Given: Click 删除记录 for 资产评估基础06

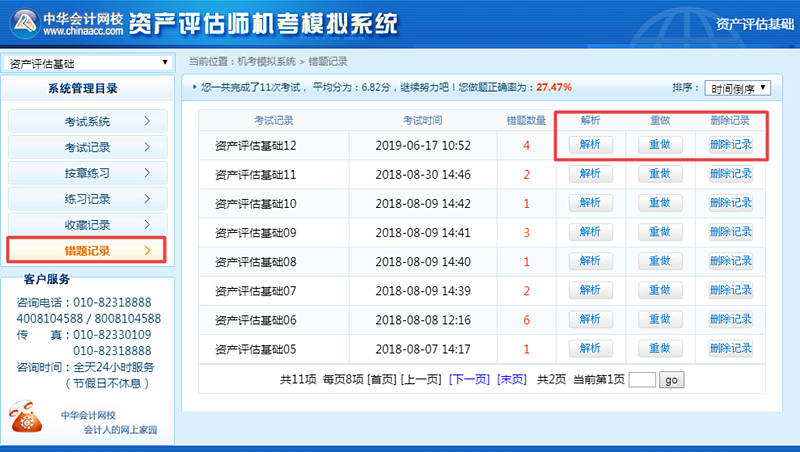Looking at the screenshot, I should 731,319.
